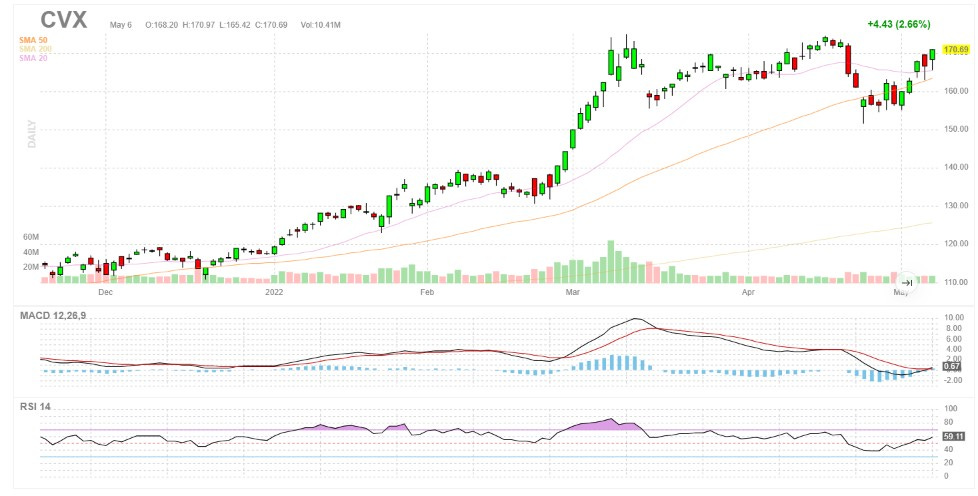Click the C:170.69 close value
This screenshot has height=496, width=978.
pos(271,25)
